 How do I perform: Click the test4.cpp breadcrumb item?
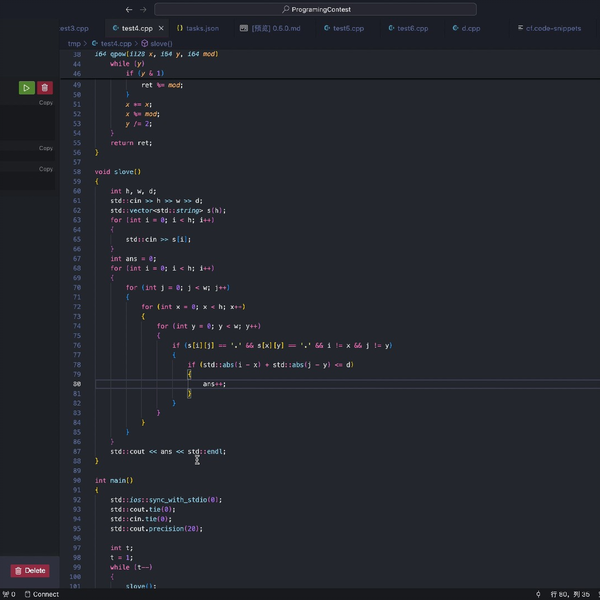tap(115, 44)
